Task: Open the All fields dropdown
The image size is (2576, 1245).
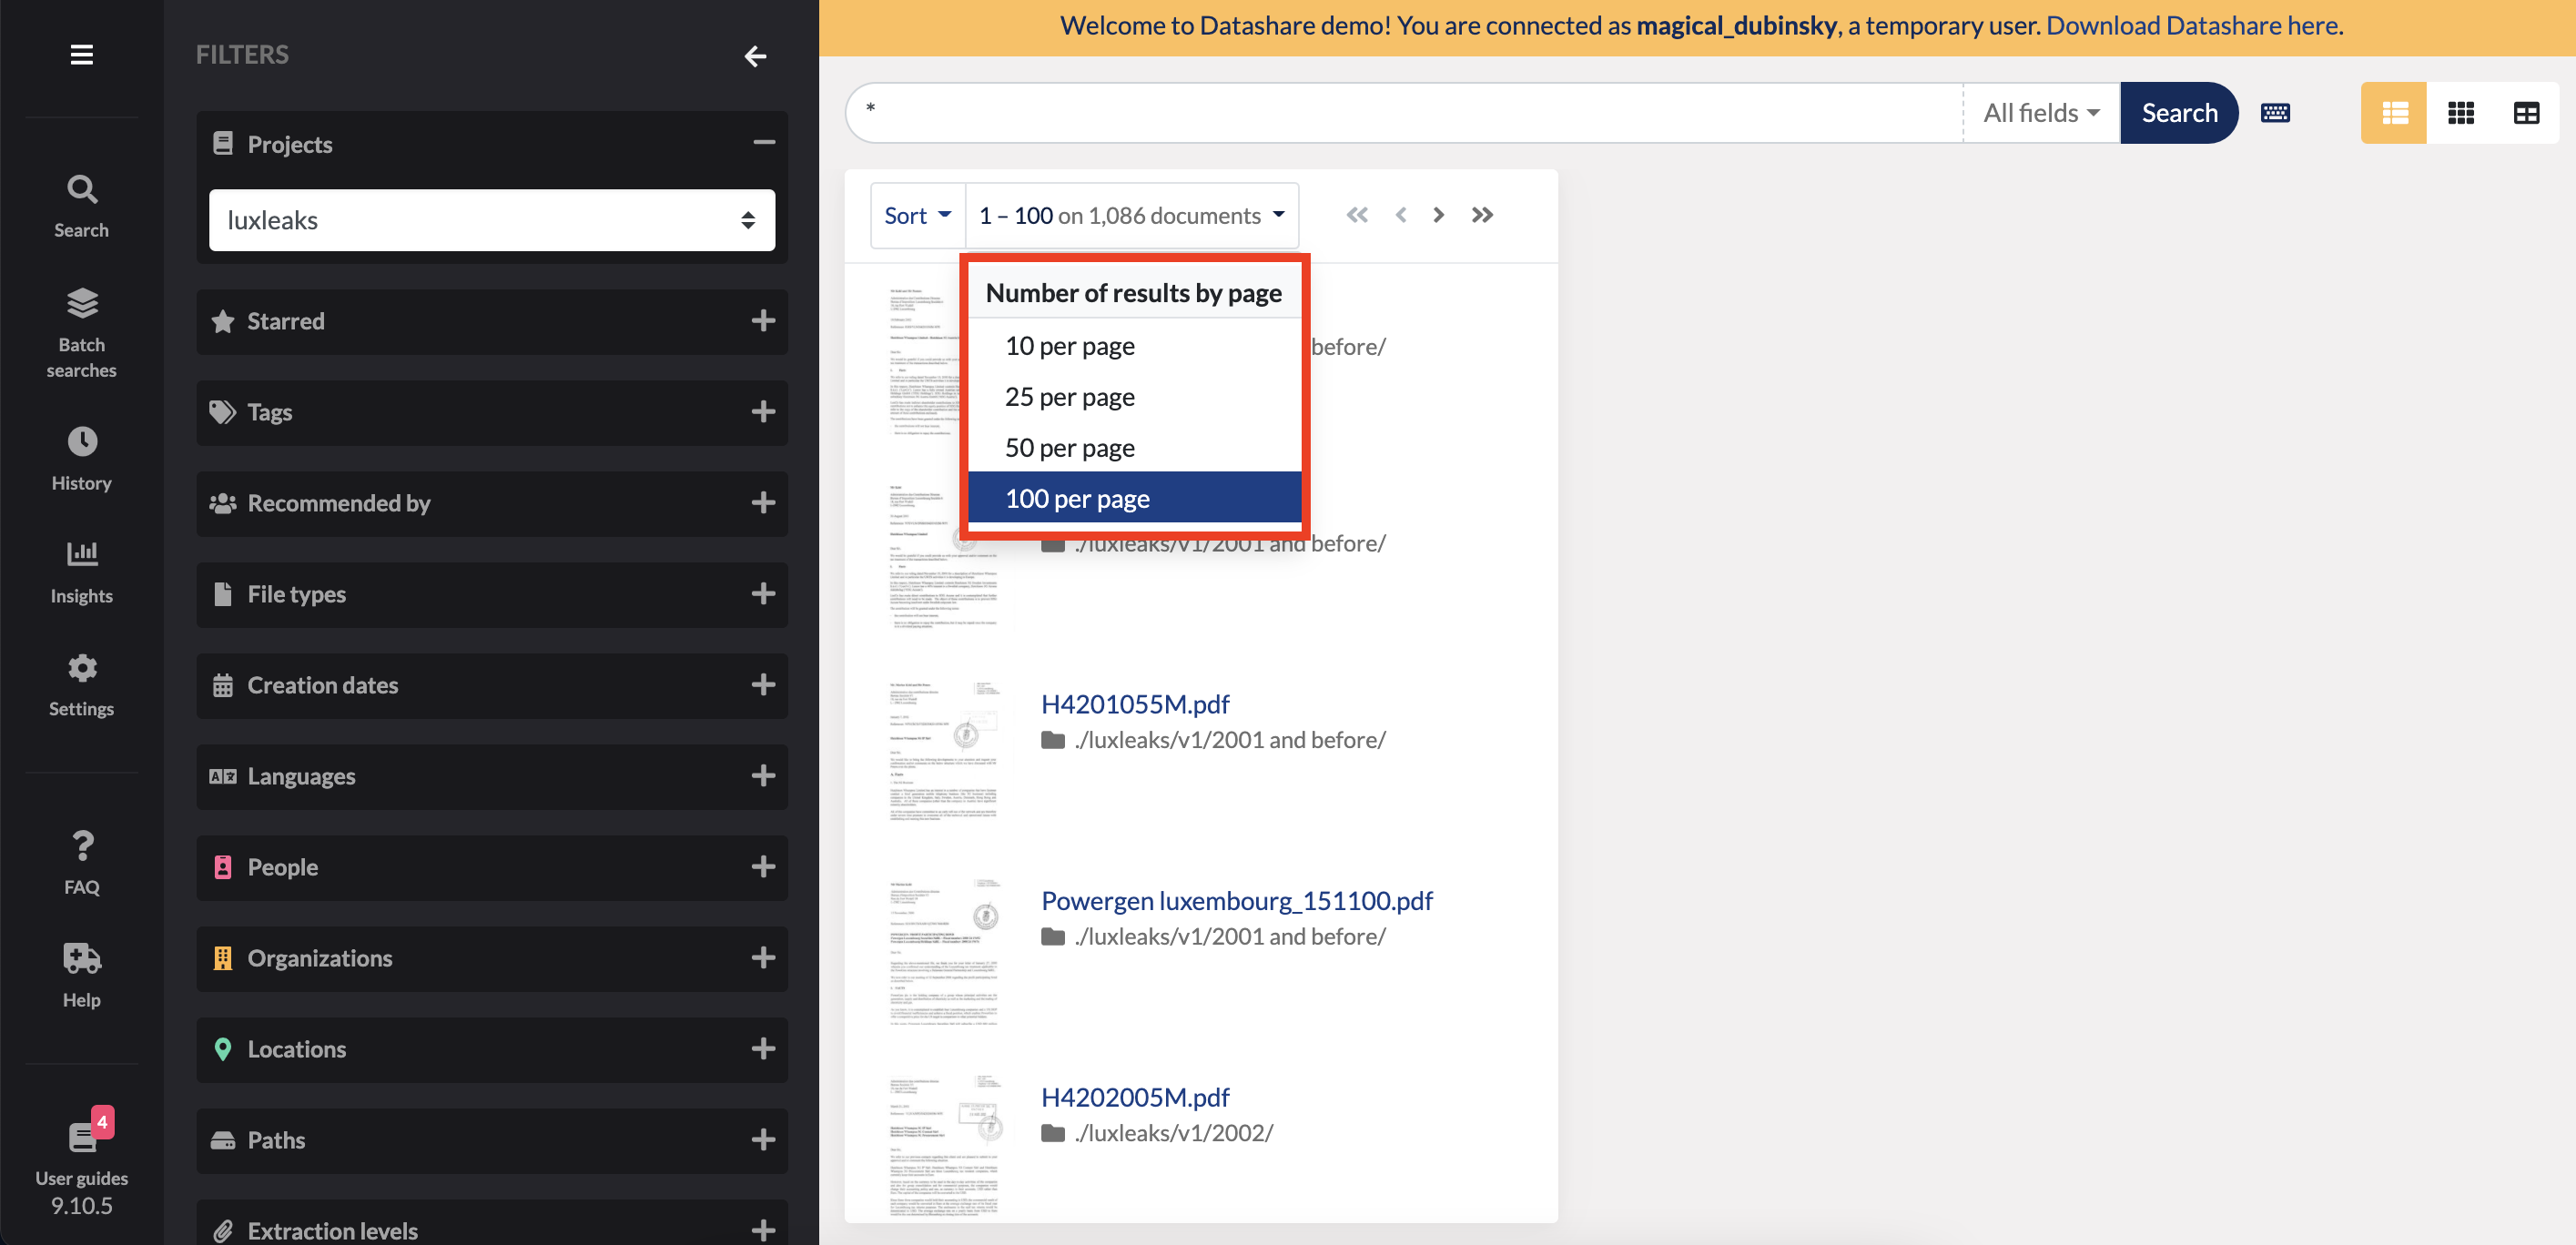Action: 2041,113
